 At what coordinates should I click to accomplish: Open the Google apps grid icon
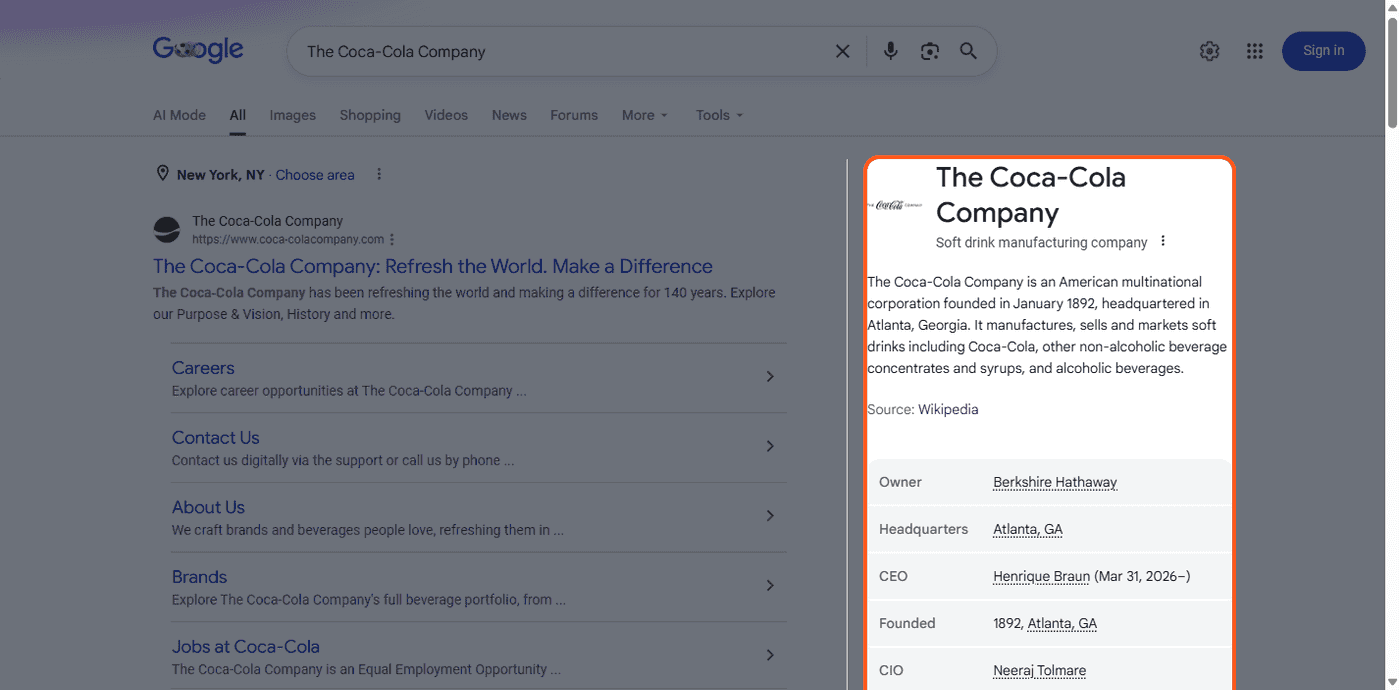tap(1254, 51)
